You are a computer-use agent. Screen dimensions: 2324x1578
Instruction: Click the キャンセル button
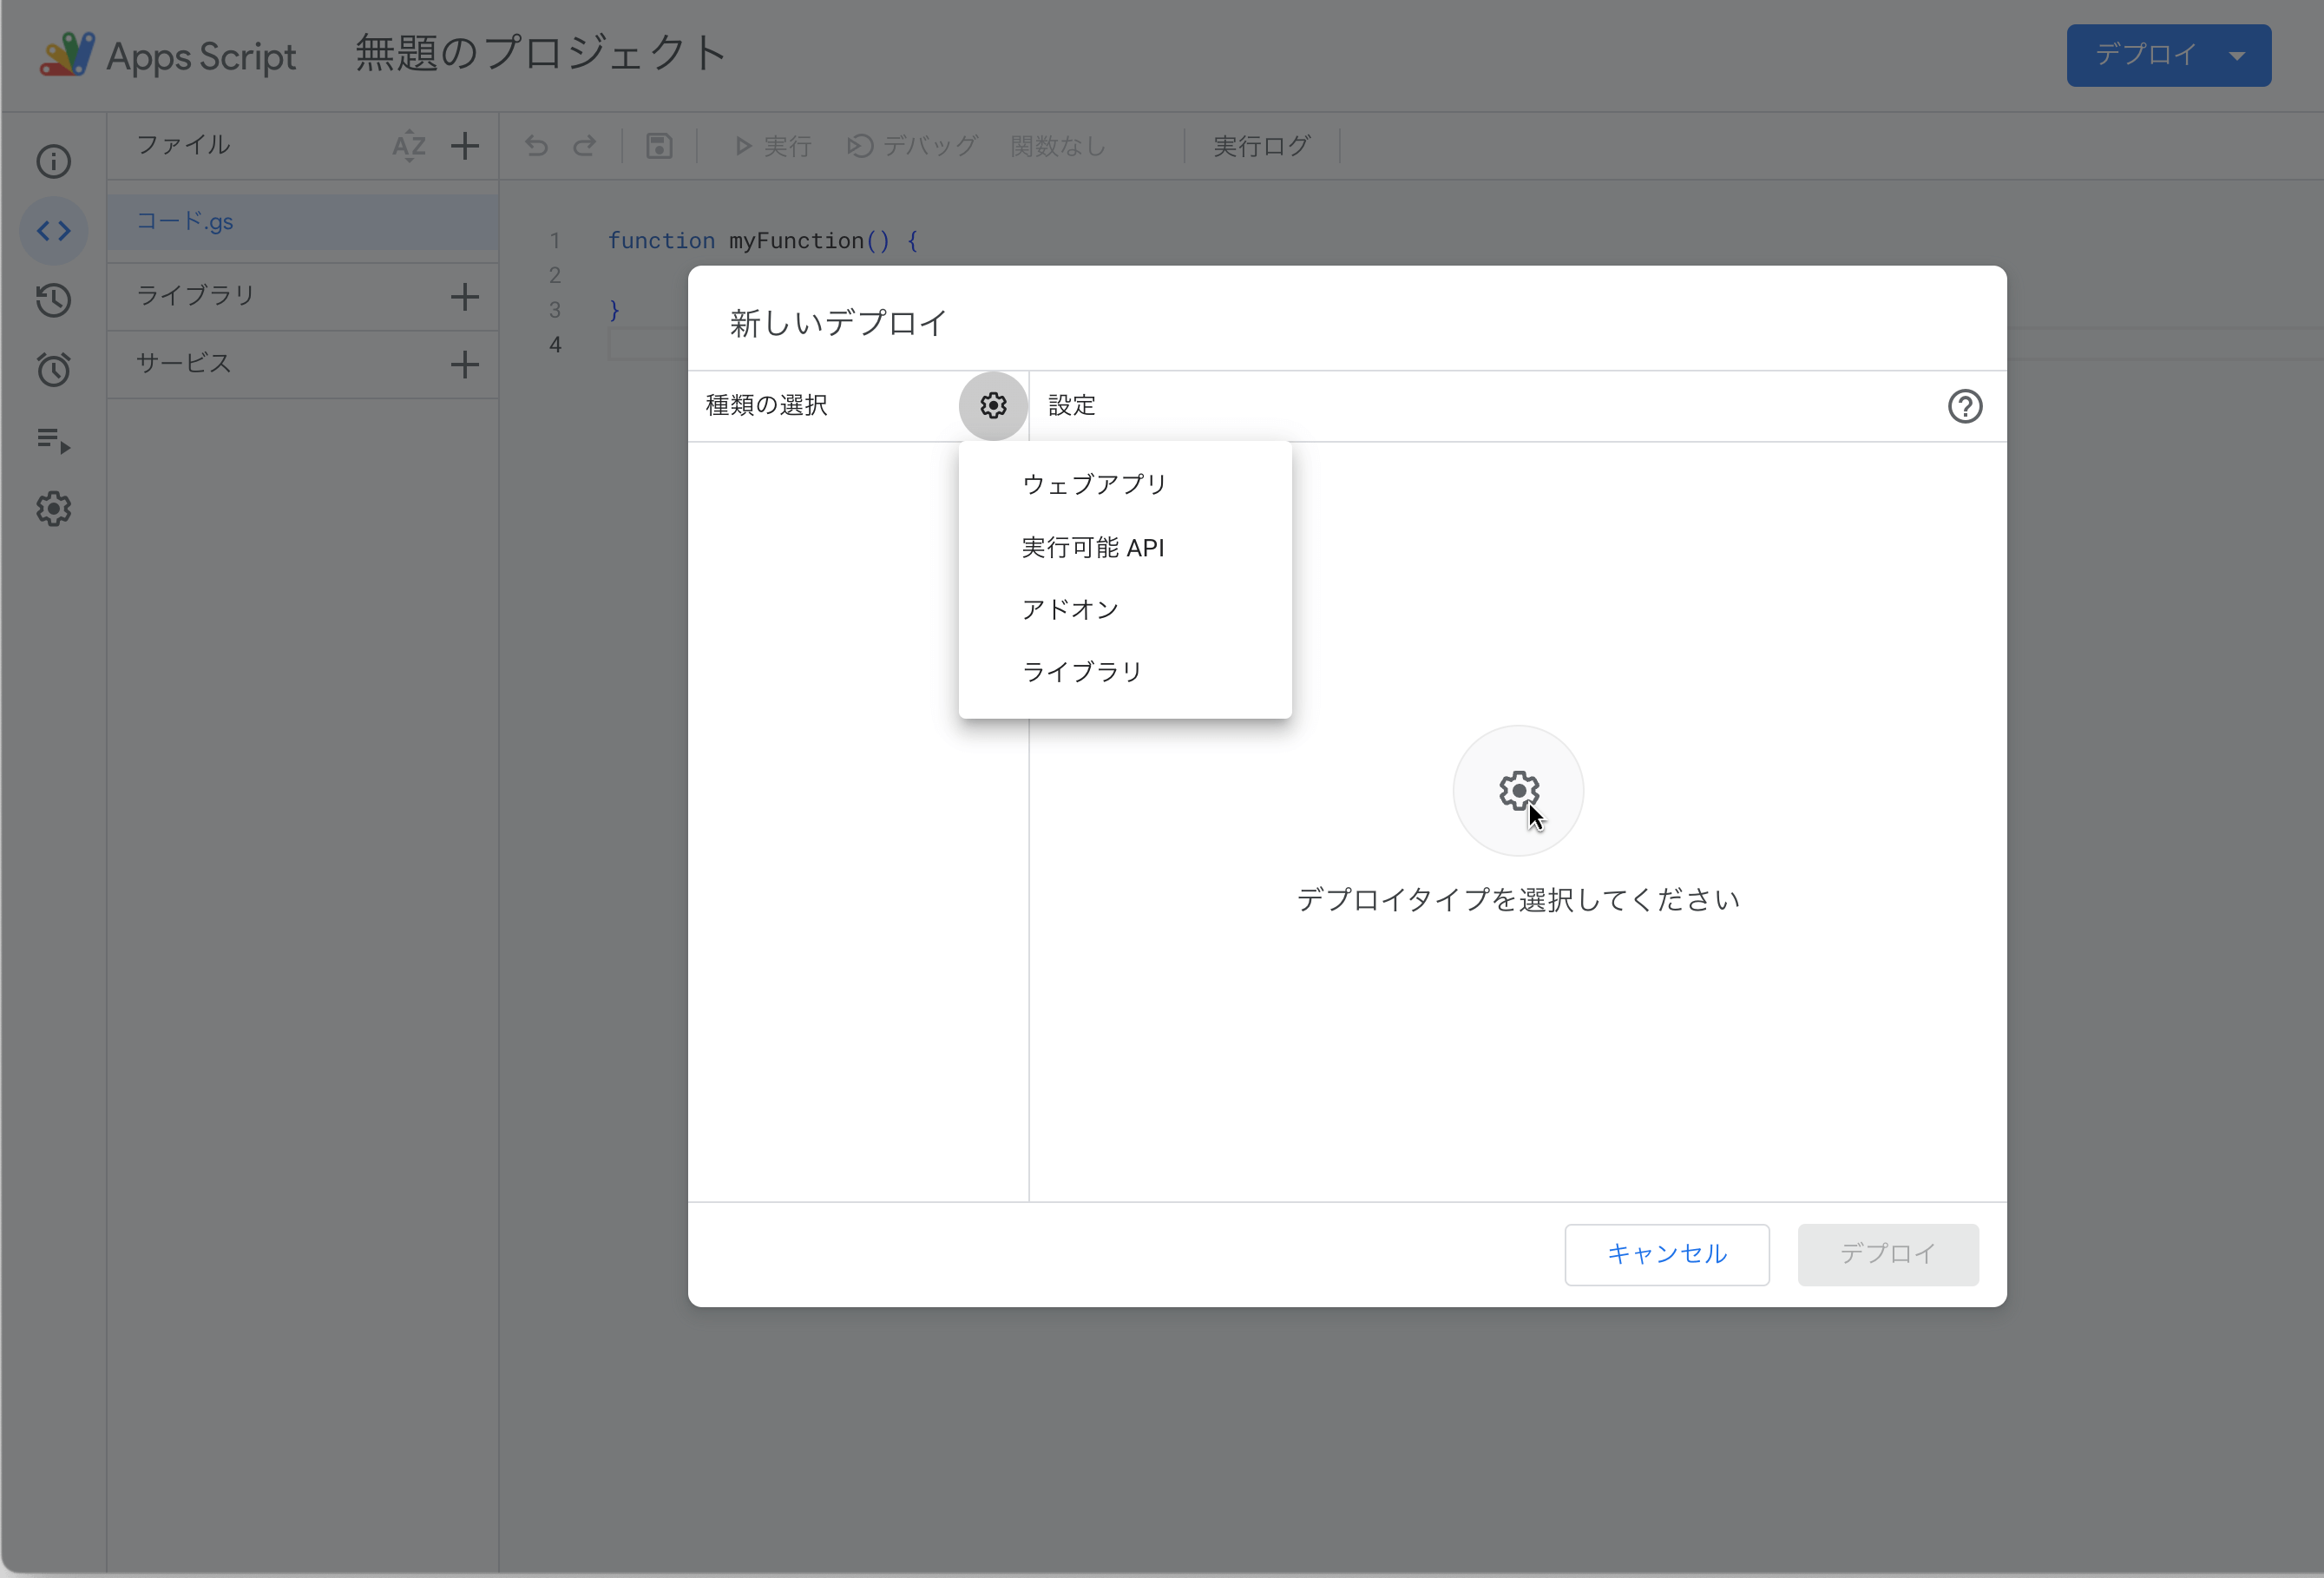1666,1254
